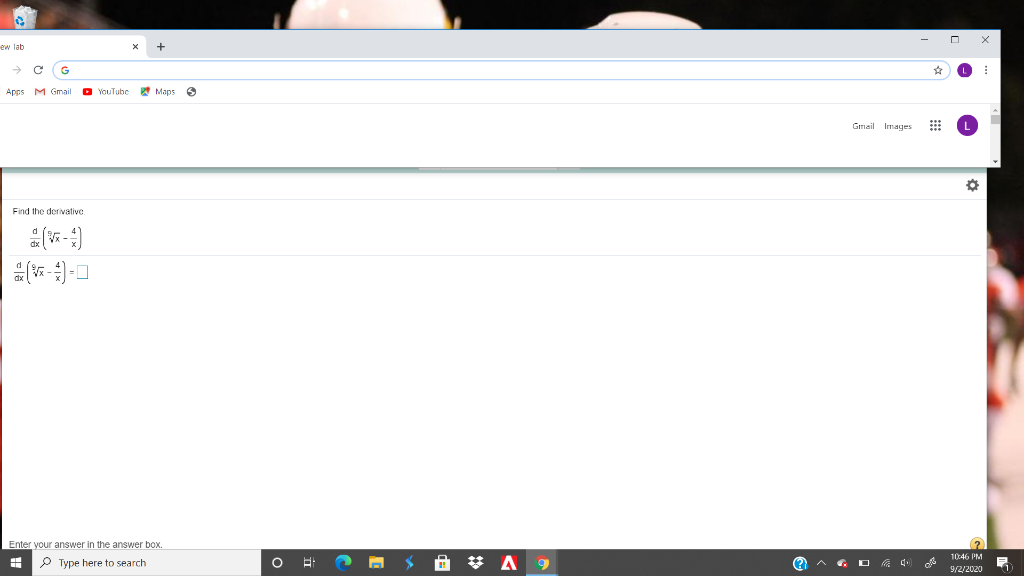Open a new browser tab
The image size is (1024, 576).
coord(160,45)
